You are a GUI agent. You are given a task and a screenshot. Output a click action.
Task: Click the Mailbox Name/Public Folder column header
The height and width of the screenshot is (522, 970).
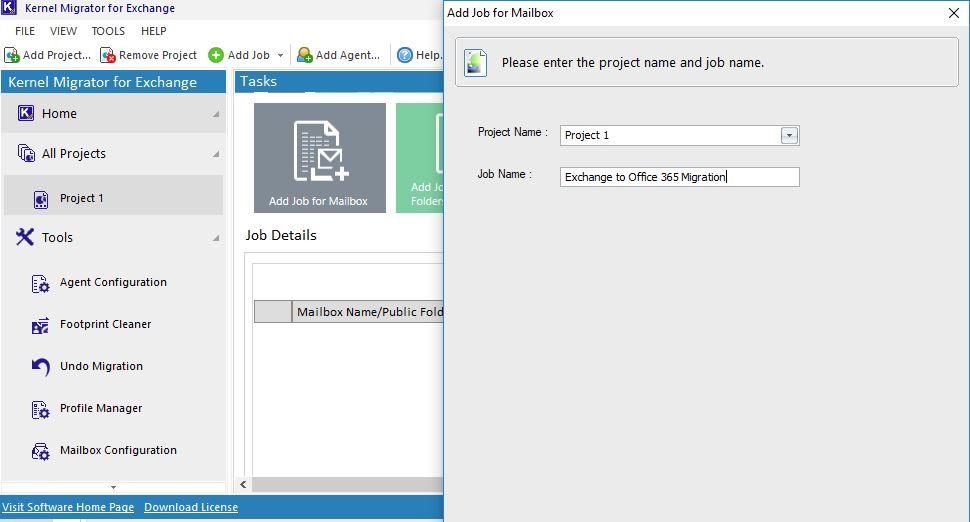click(x=368, y=312)
